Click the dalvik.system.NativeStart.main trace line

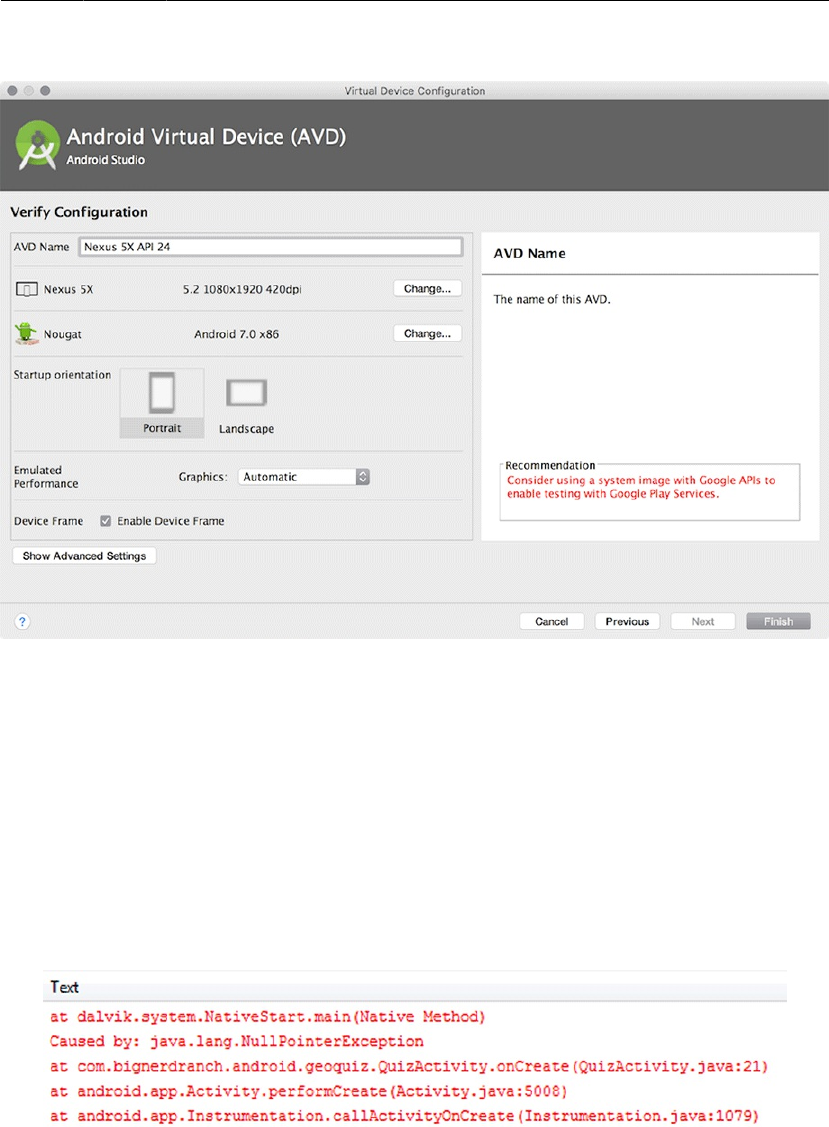267,1017
